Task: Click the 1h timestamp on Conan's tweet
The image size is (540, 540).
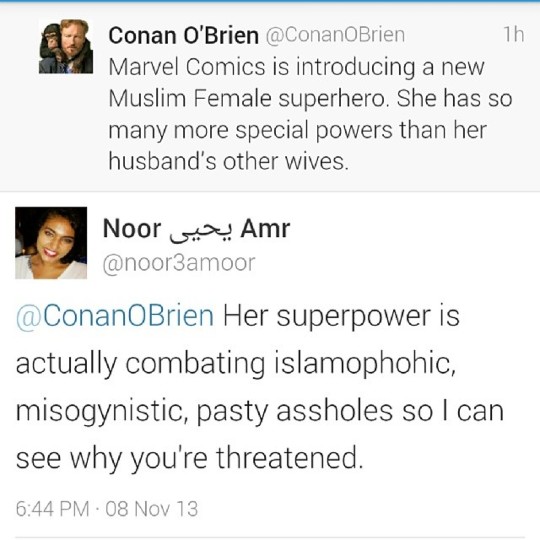Action: click(x=514, y=35)
